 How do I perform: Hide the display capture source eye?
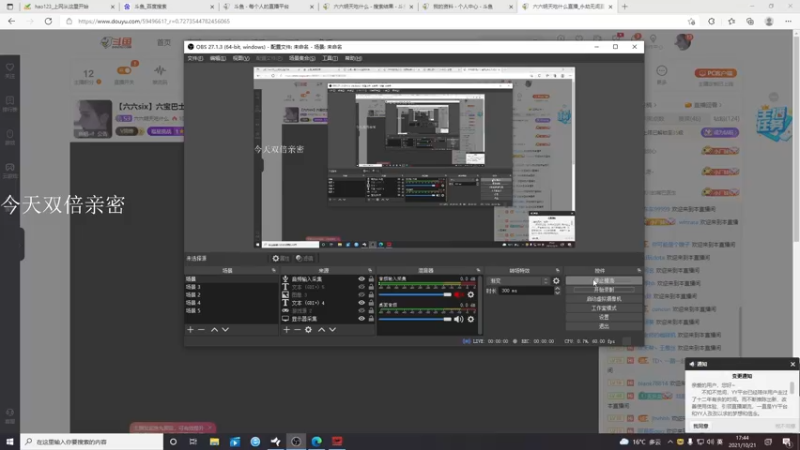point(361,318)
